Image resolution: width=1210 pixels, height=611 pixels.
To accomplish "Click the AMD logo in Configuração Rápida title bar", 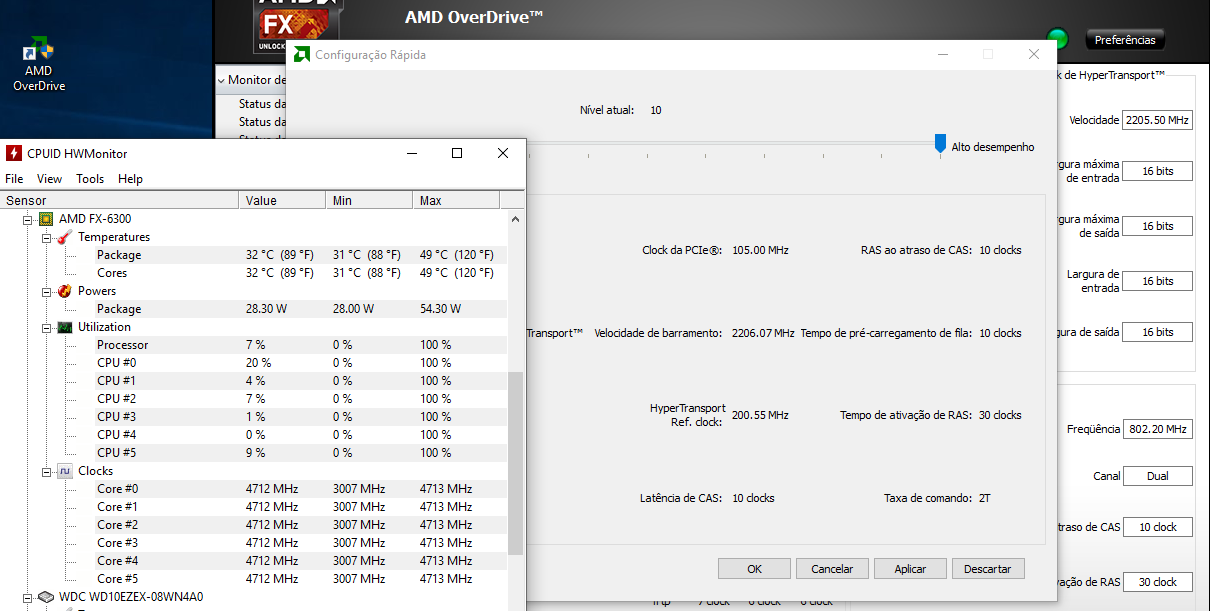I will [x=301, y=55].
